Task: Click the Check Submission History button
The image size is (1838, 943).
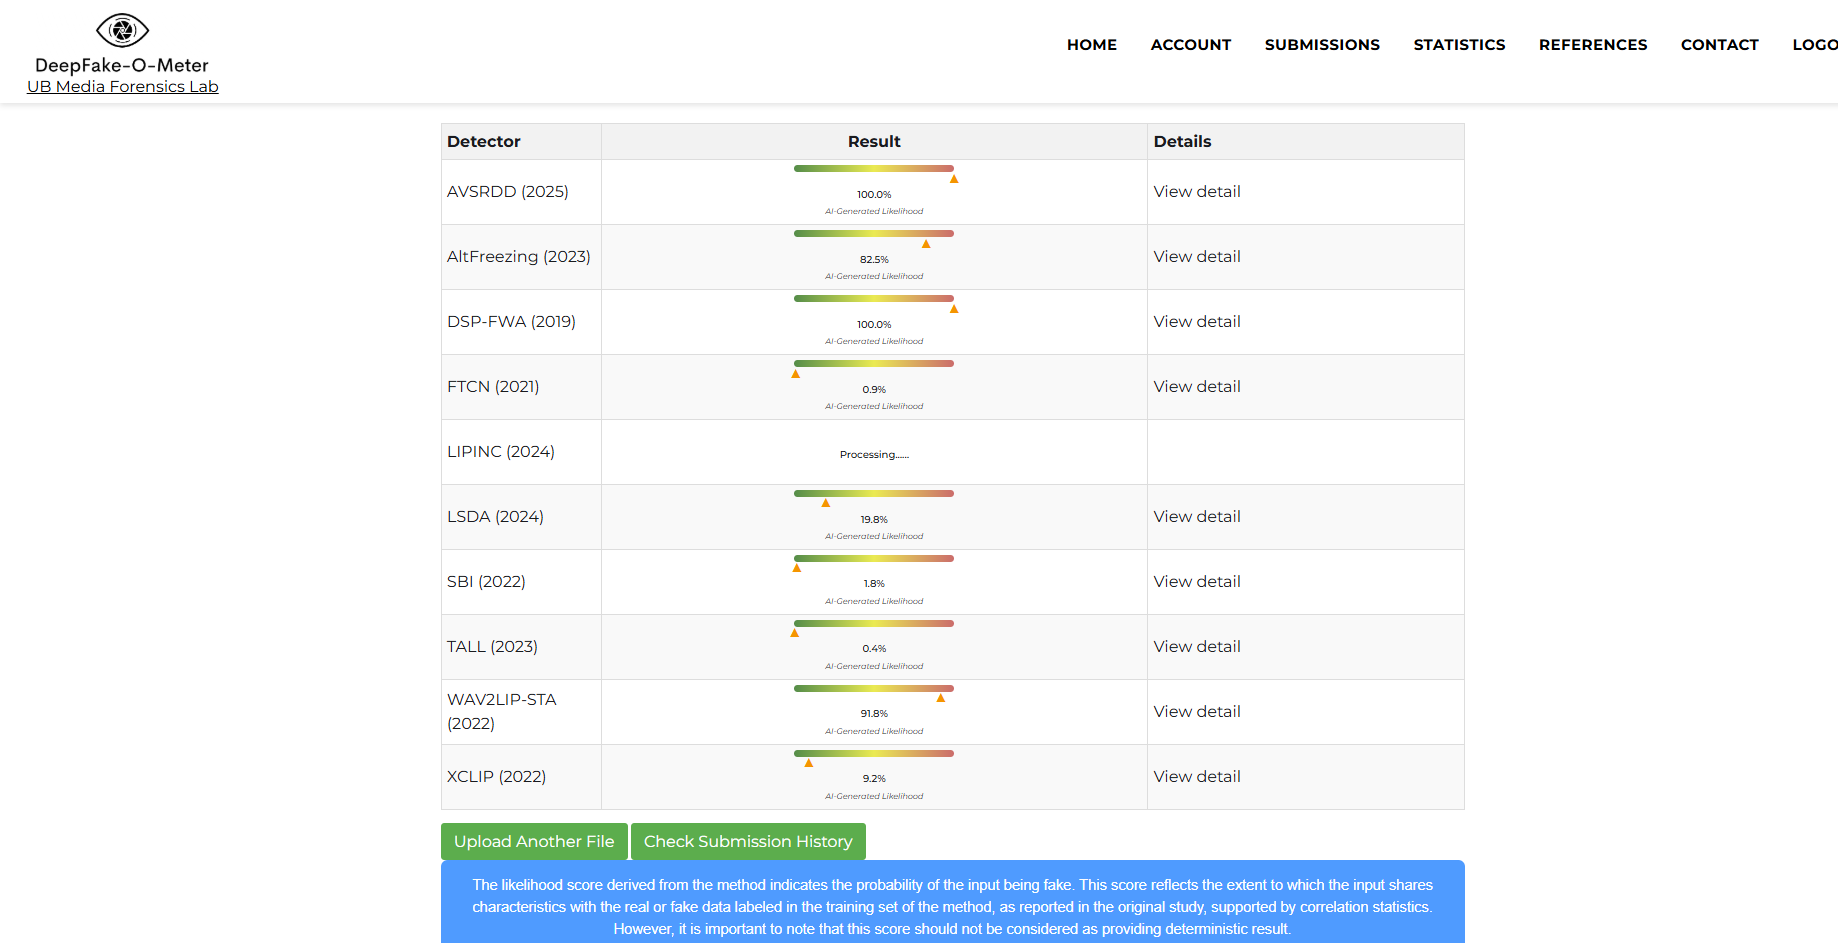Action: (x=747, y=842)
